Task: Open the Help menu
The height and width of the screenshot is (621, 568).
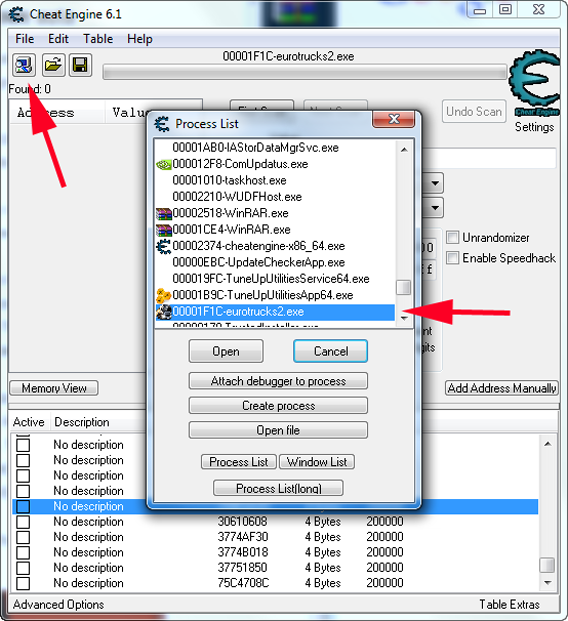Action: point(140,39)
